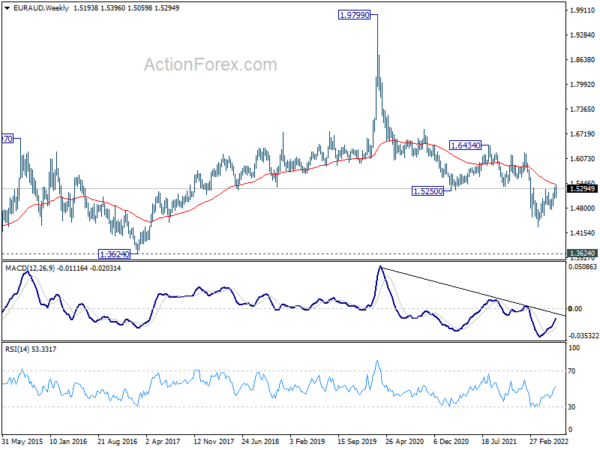Select the EURAUD,Weekly chart title text

pyautogui.click(x=41, y=8)
